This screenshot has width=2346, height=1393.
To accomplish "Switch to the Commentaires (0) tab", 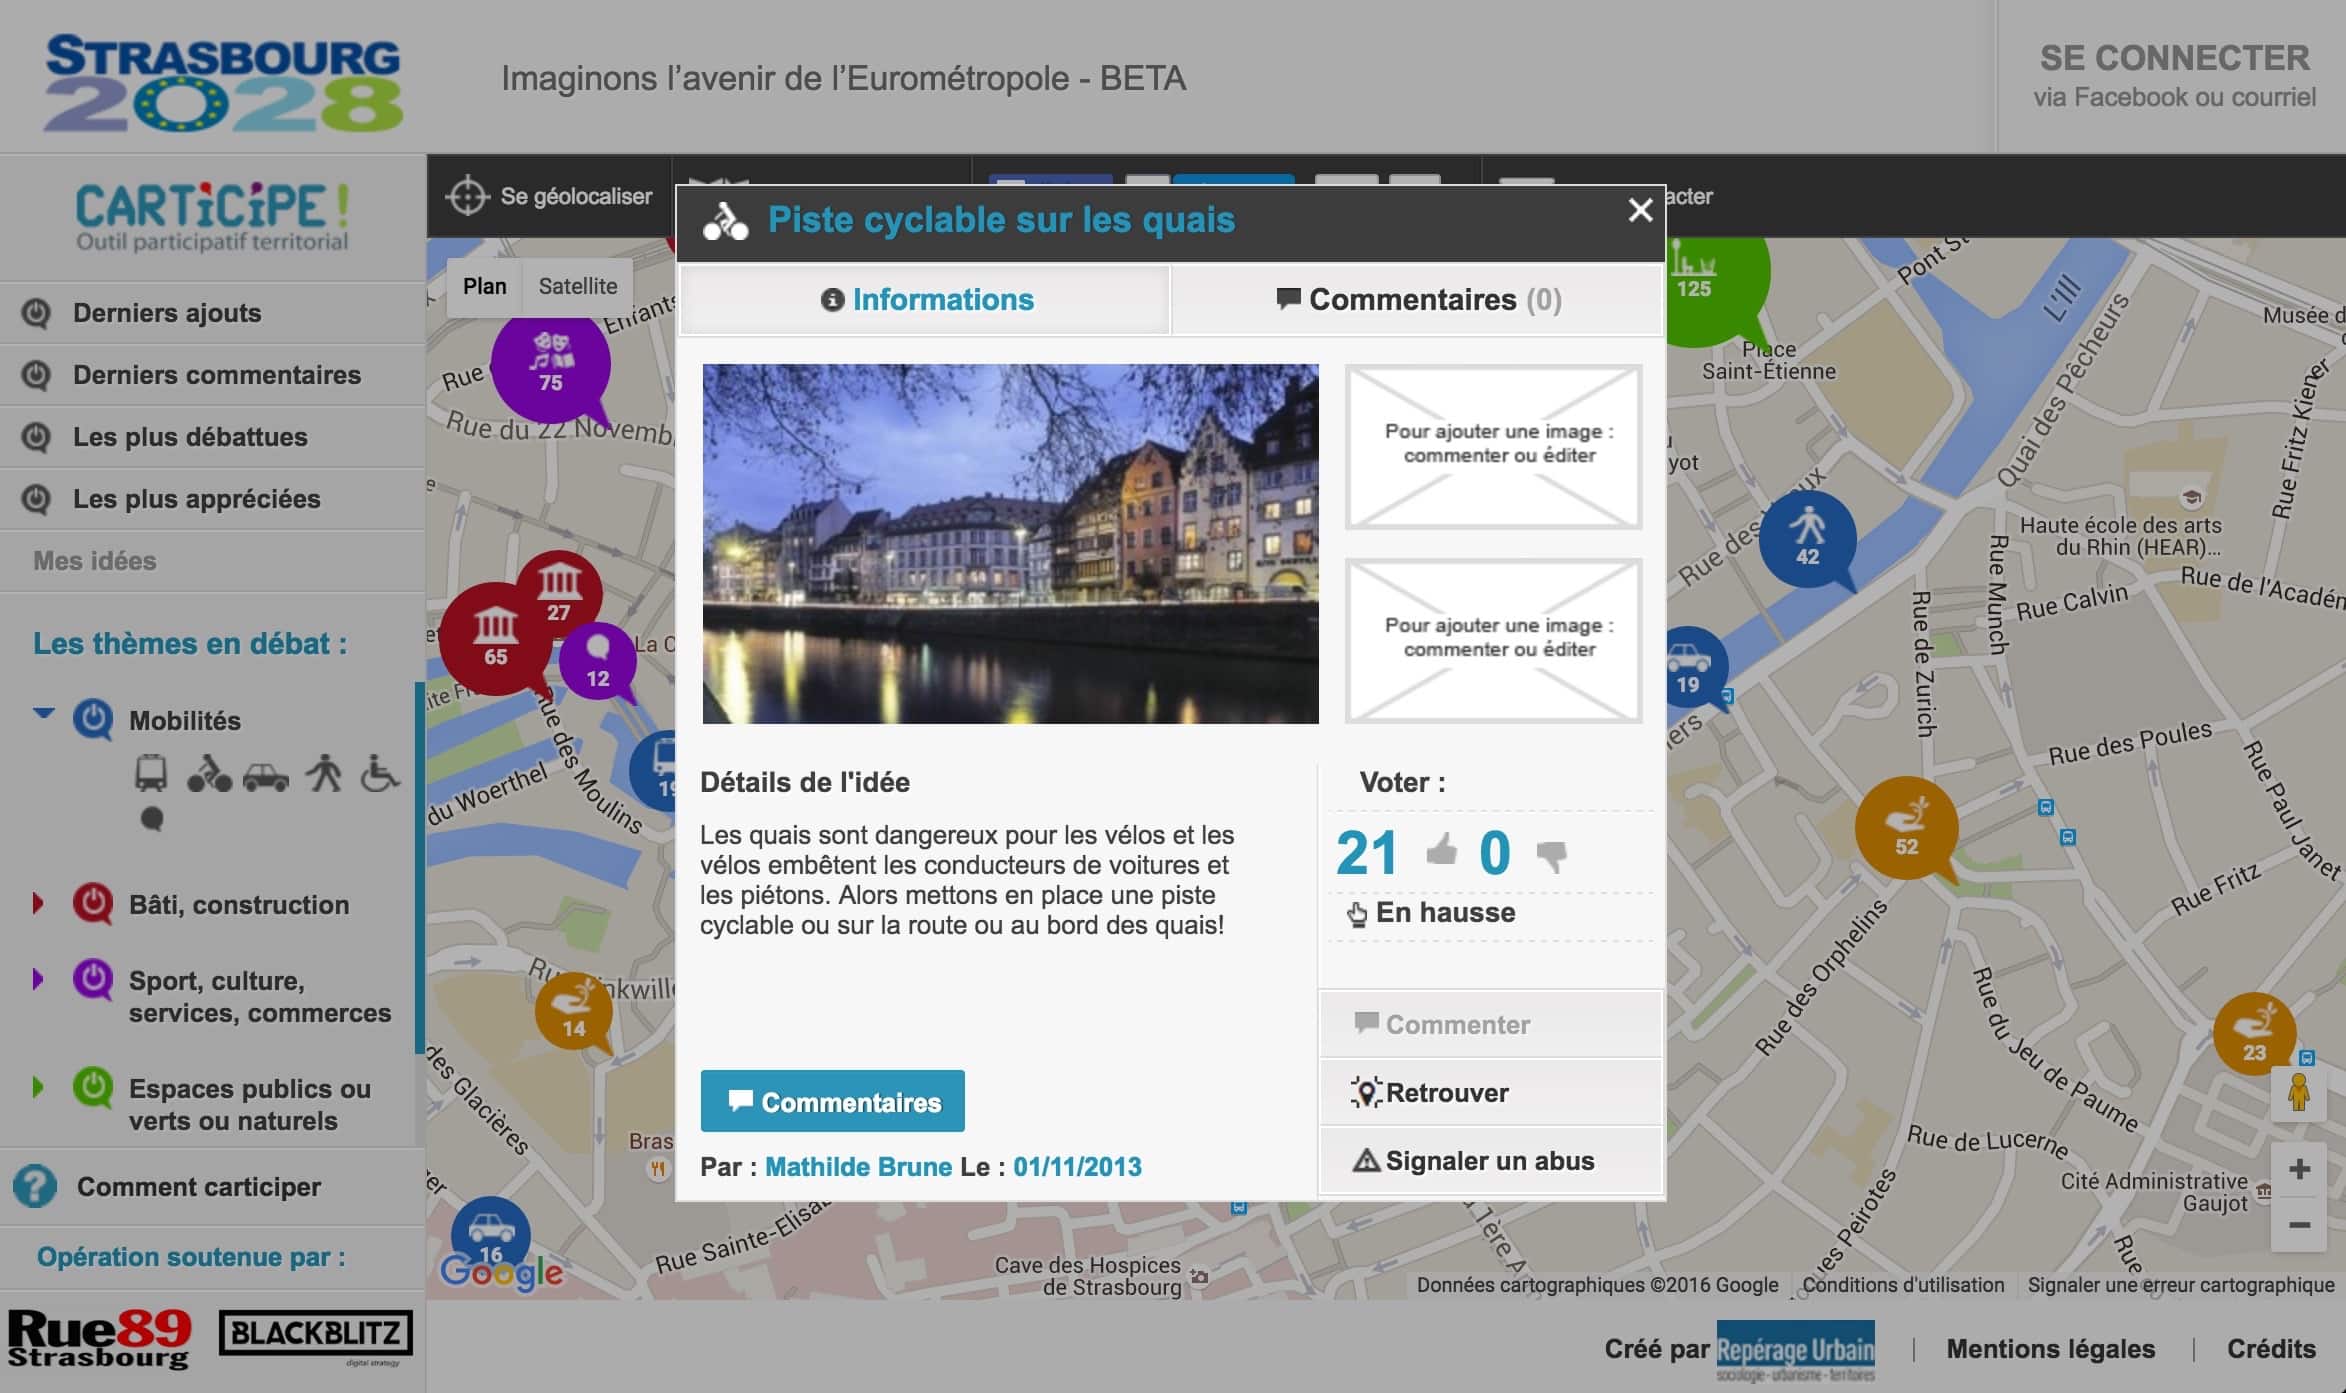I will click(x=1418, y=299).
